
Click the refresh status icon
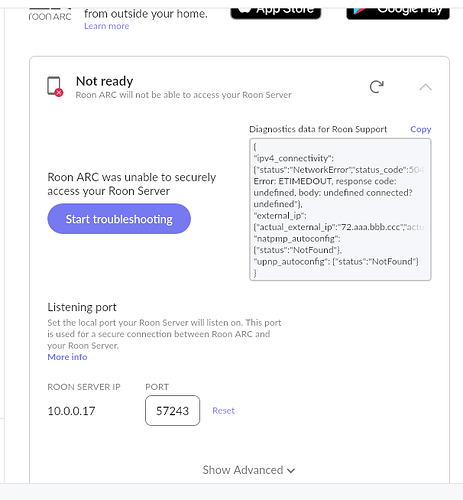[x=377, y=87]
